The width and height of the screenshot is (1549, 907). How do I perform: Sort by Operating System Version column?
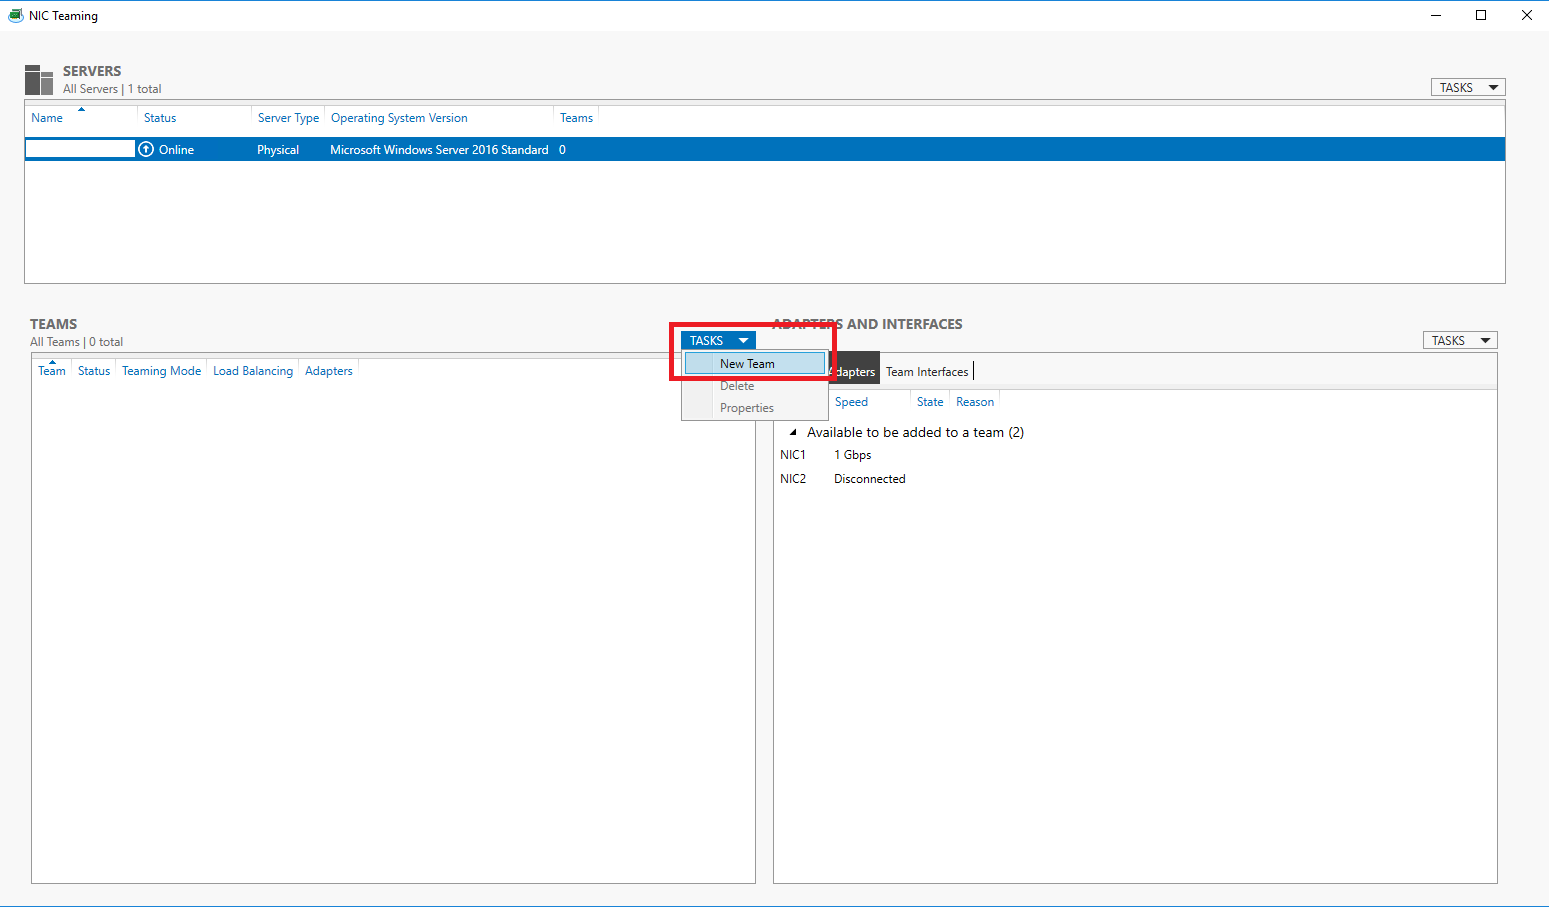(399, 117)
